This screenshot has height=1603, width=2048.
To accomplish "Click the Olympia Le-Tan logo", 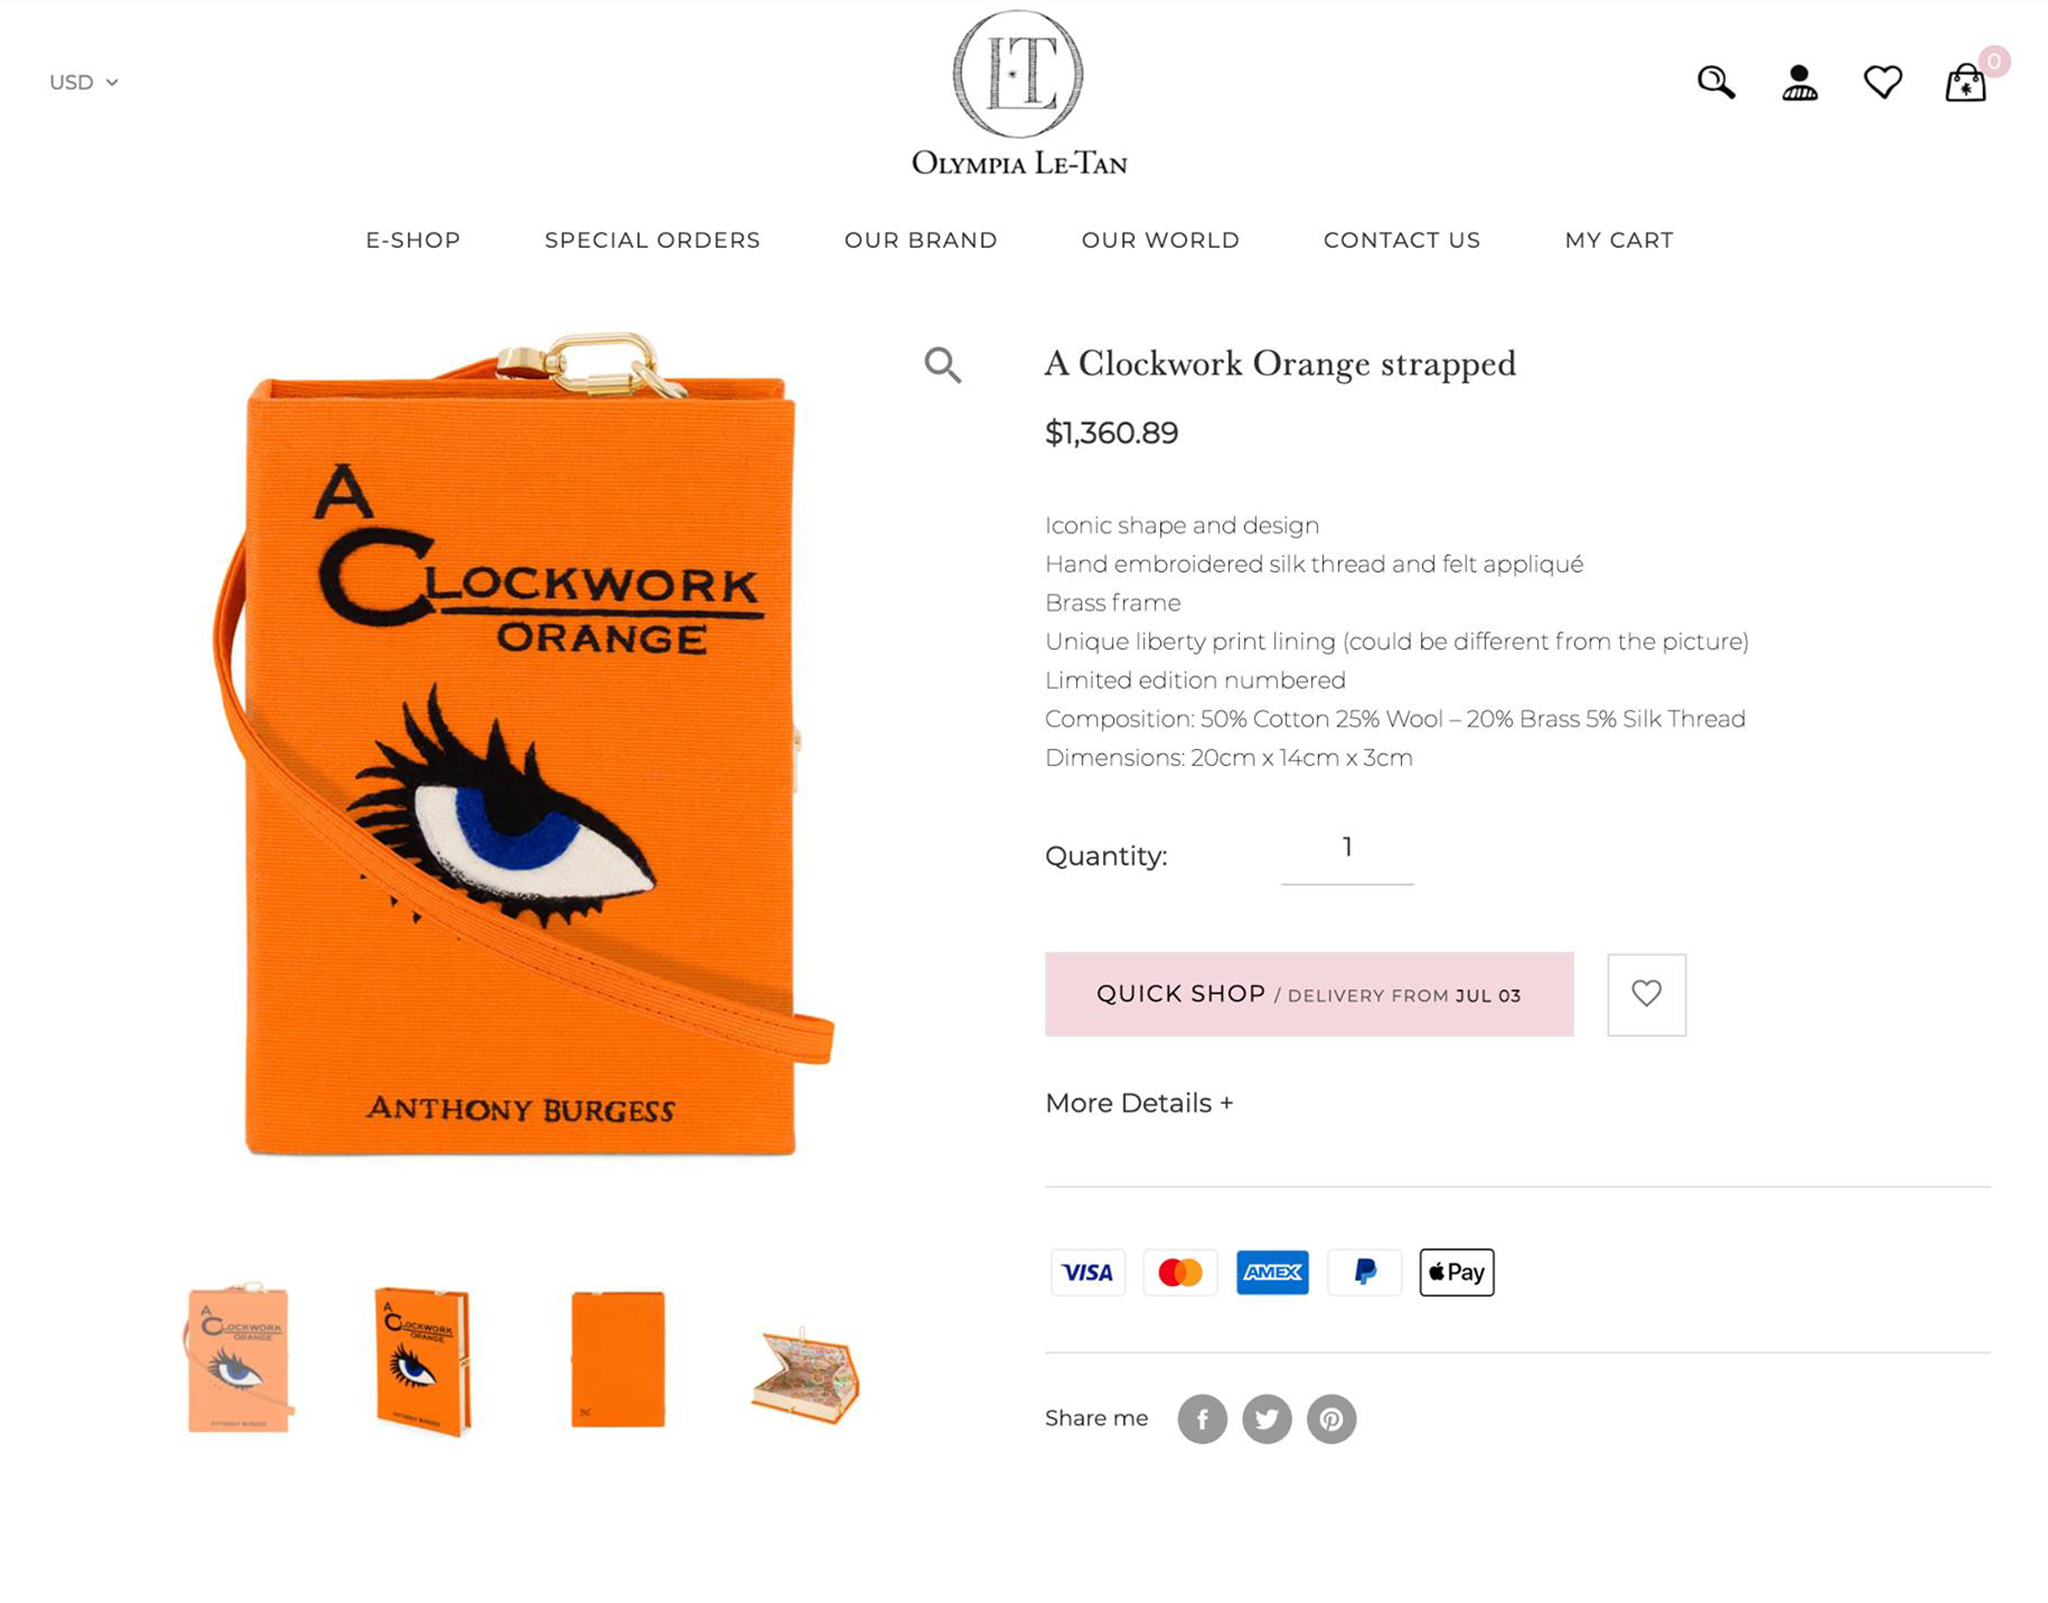I will tap(1018, 93).
